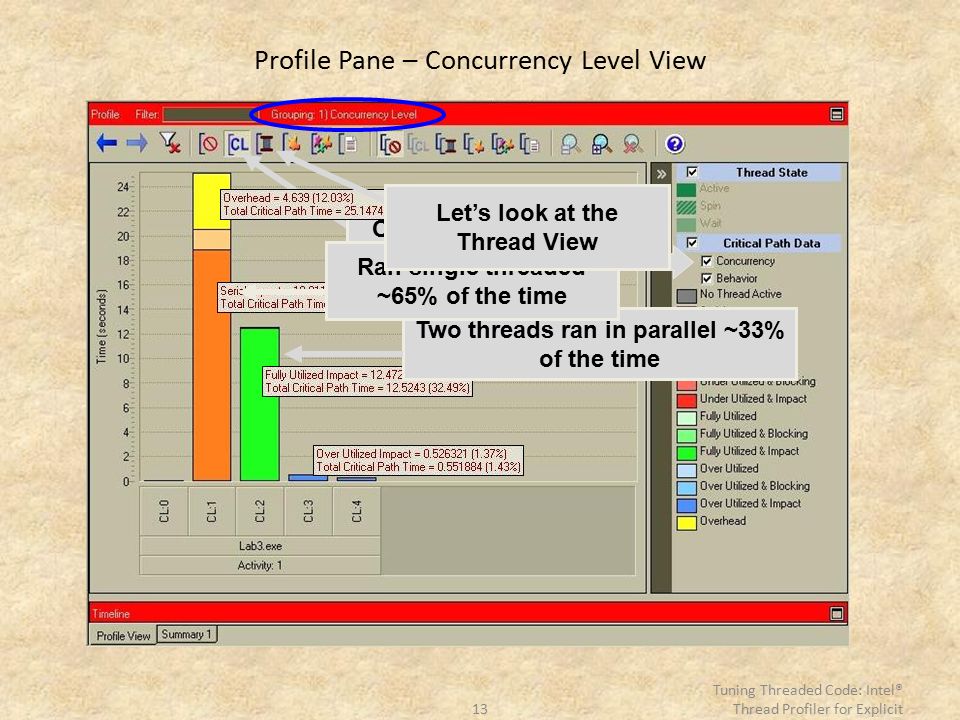This screenshot has height=720, width=960.
Task: Click the Over Utilized & Impact blue swatch
Action: 686,505
